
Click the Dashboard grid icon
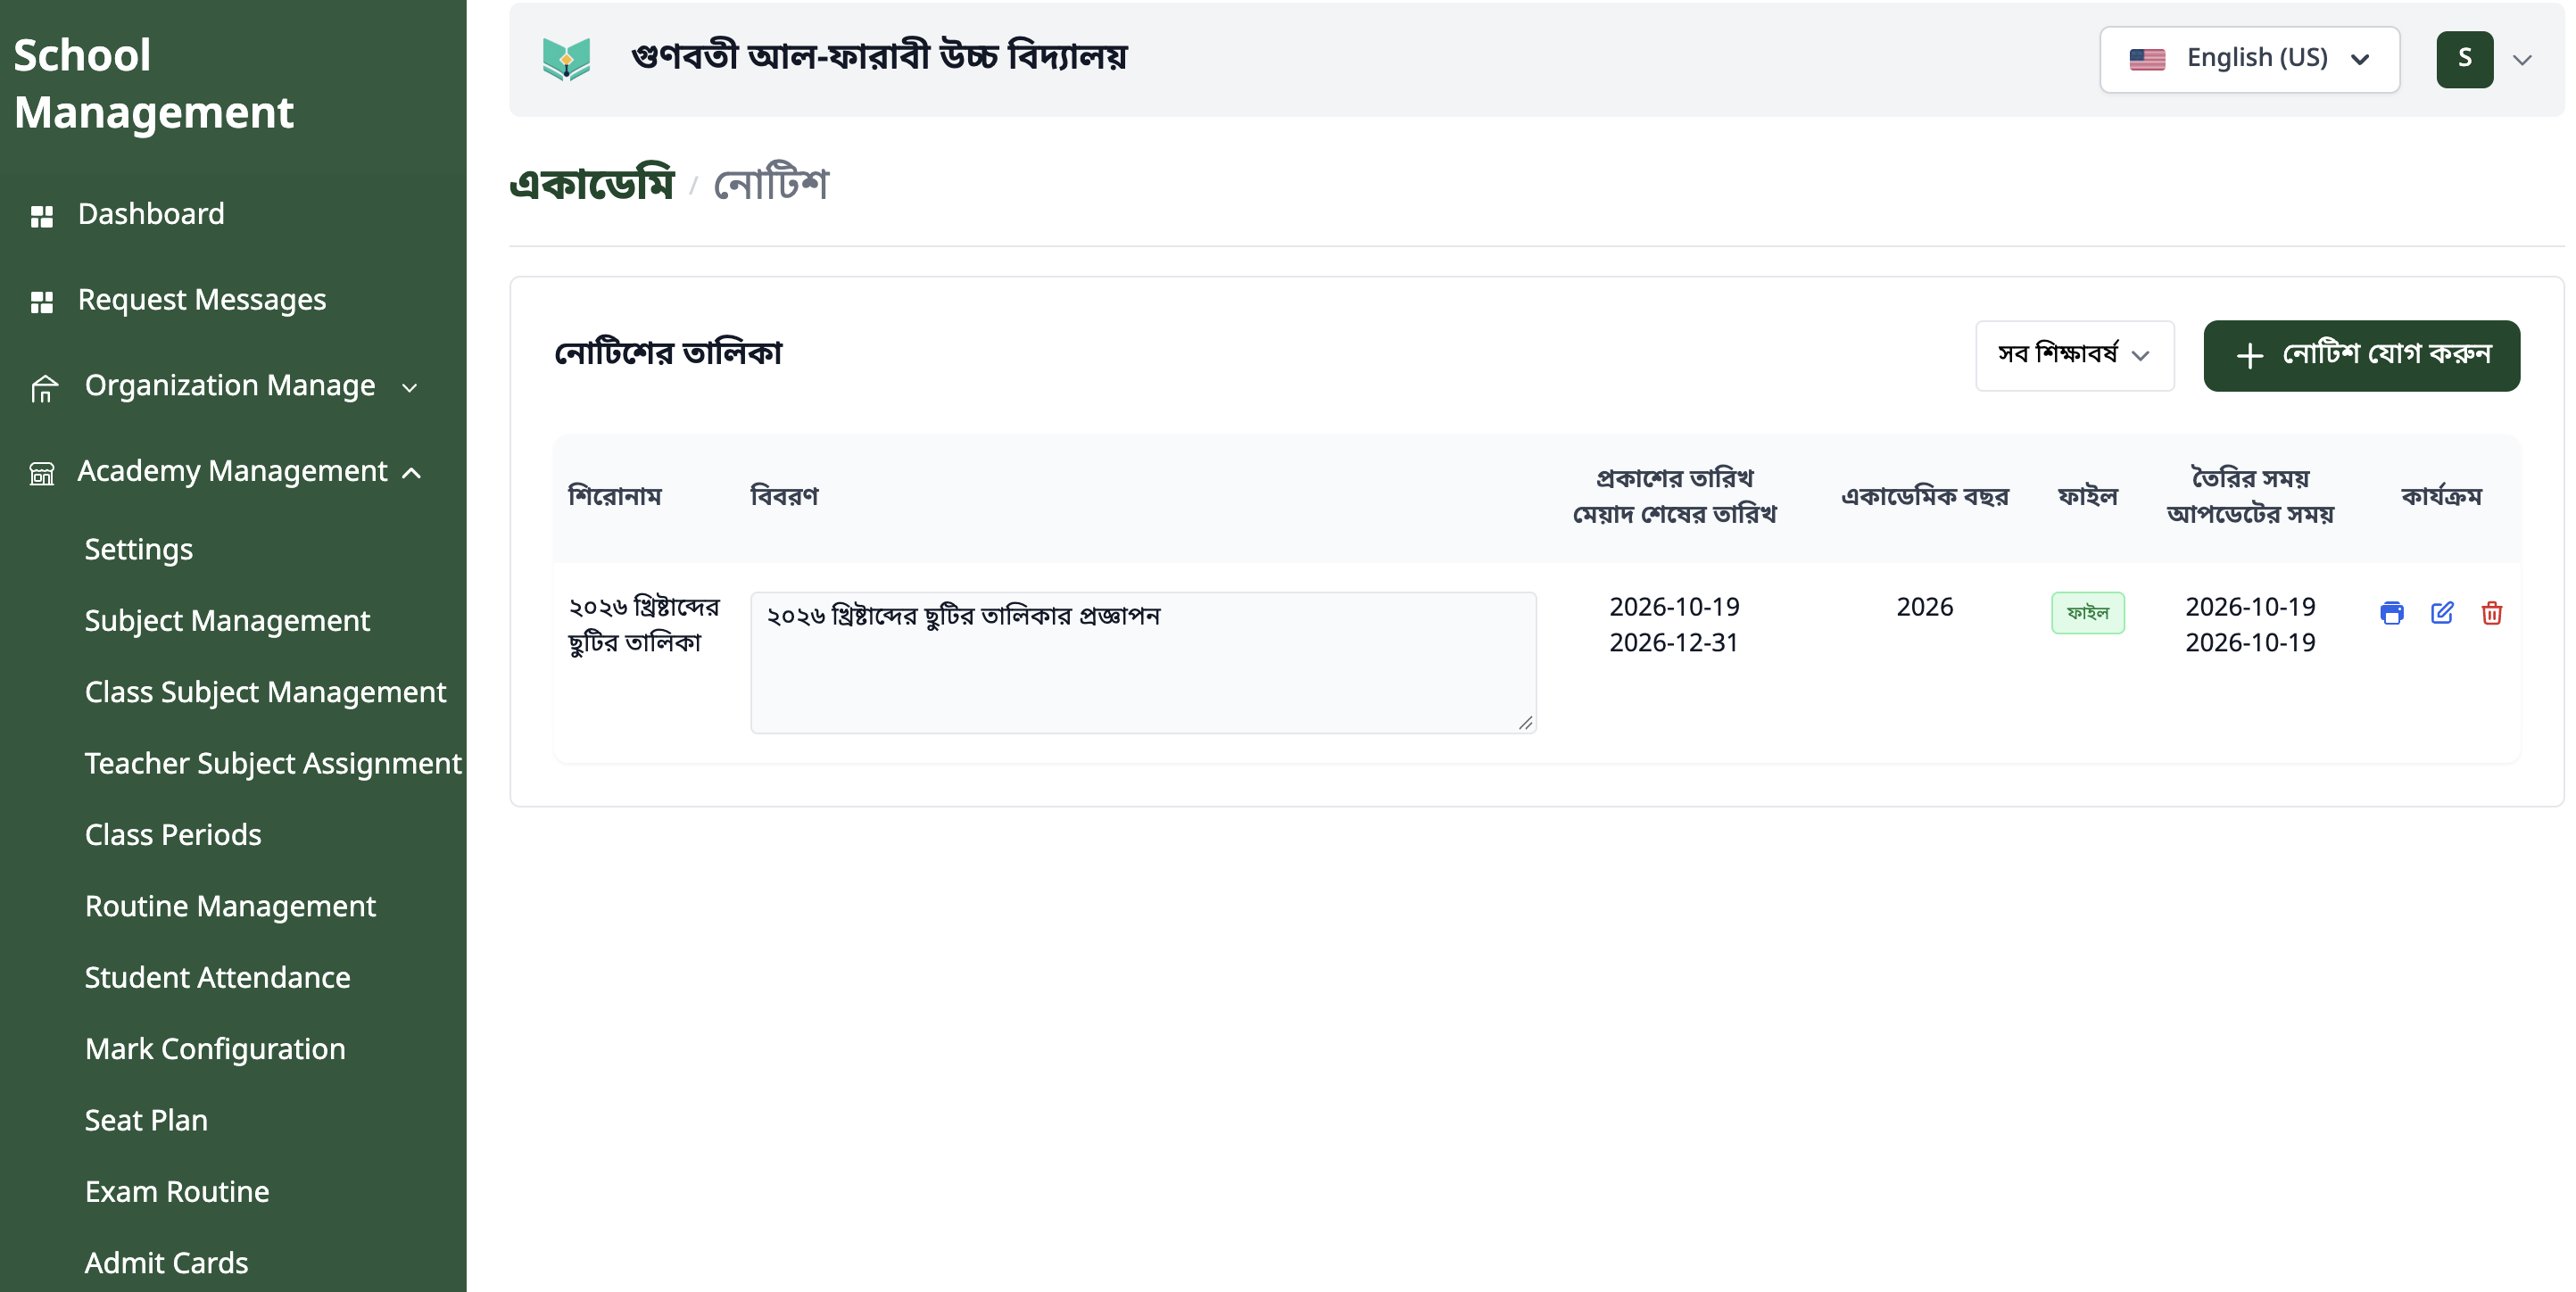(42, 215)
